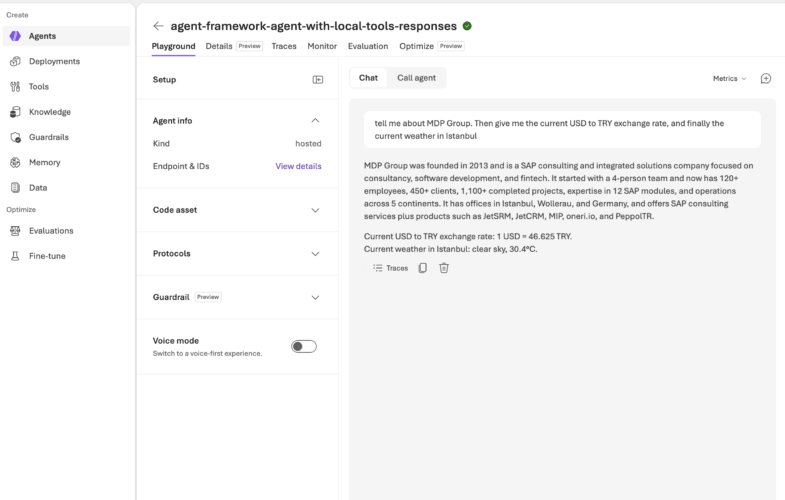Start a new chat with plus icon
The height and width of the screenshot is (500, 785).
(765, 79)
